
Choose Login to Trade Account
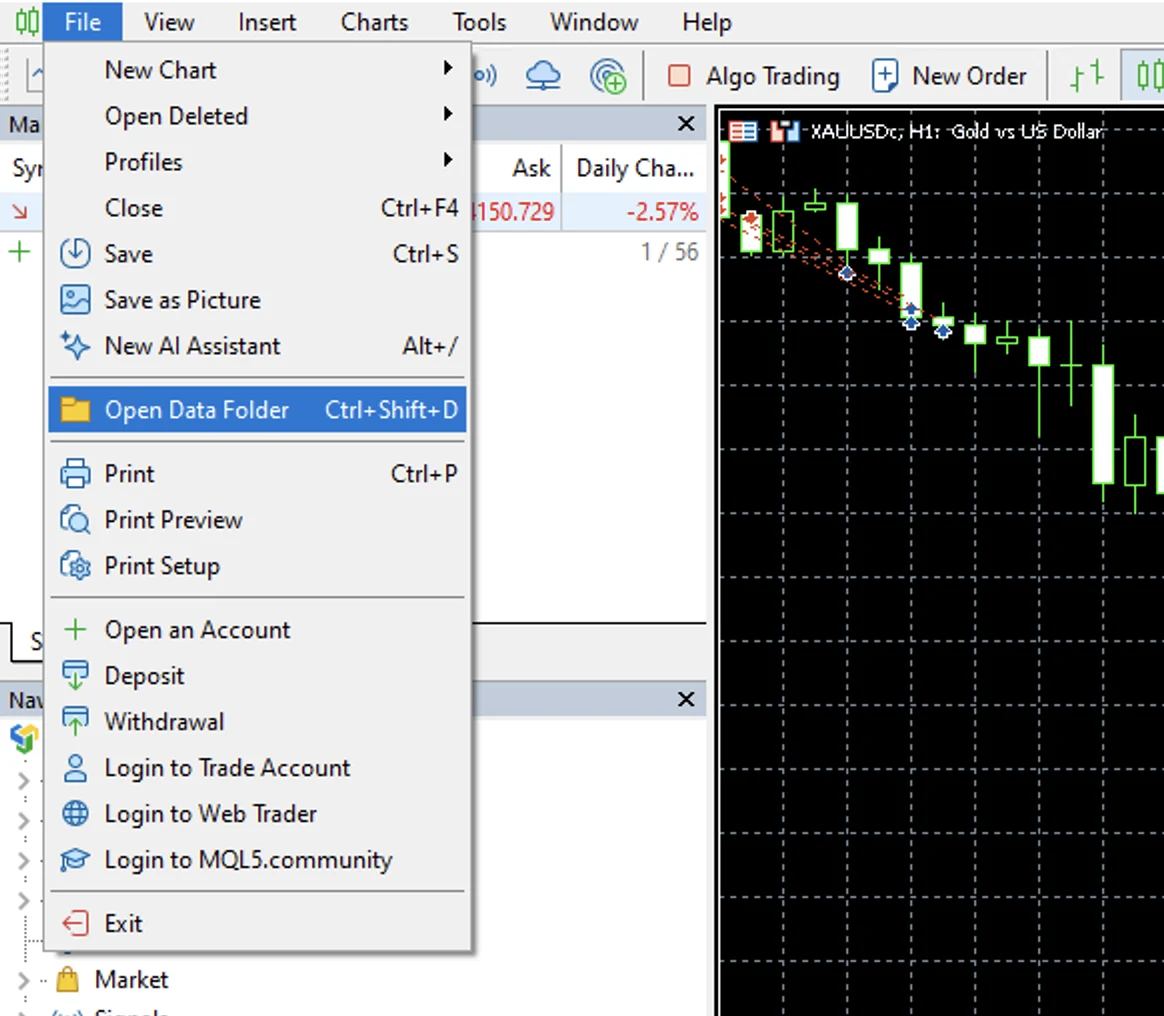click(x=257, y=767)
